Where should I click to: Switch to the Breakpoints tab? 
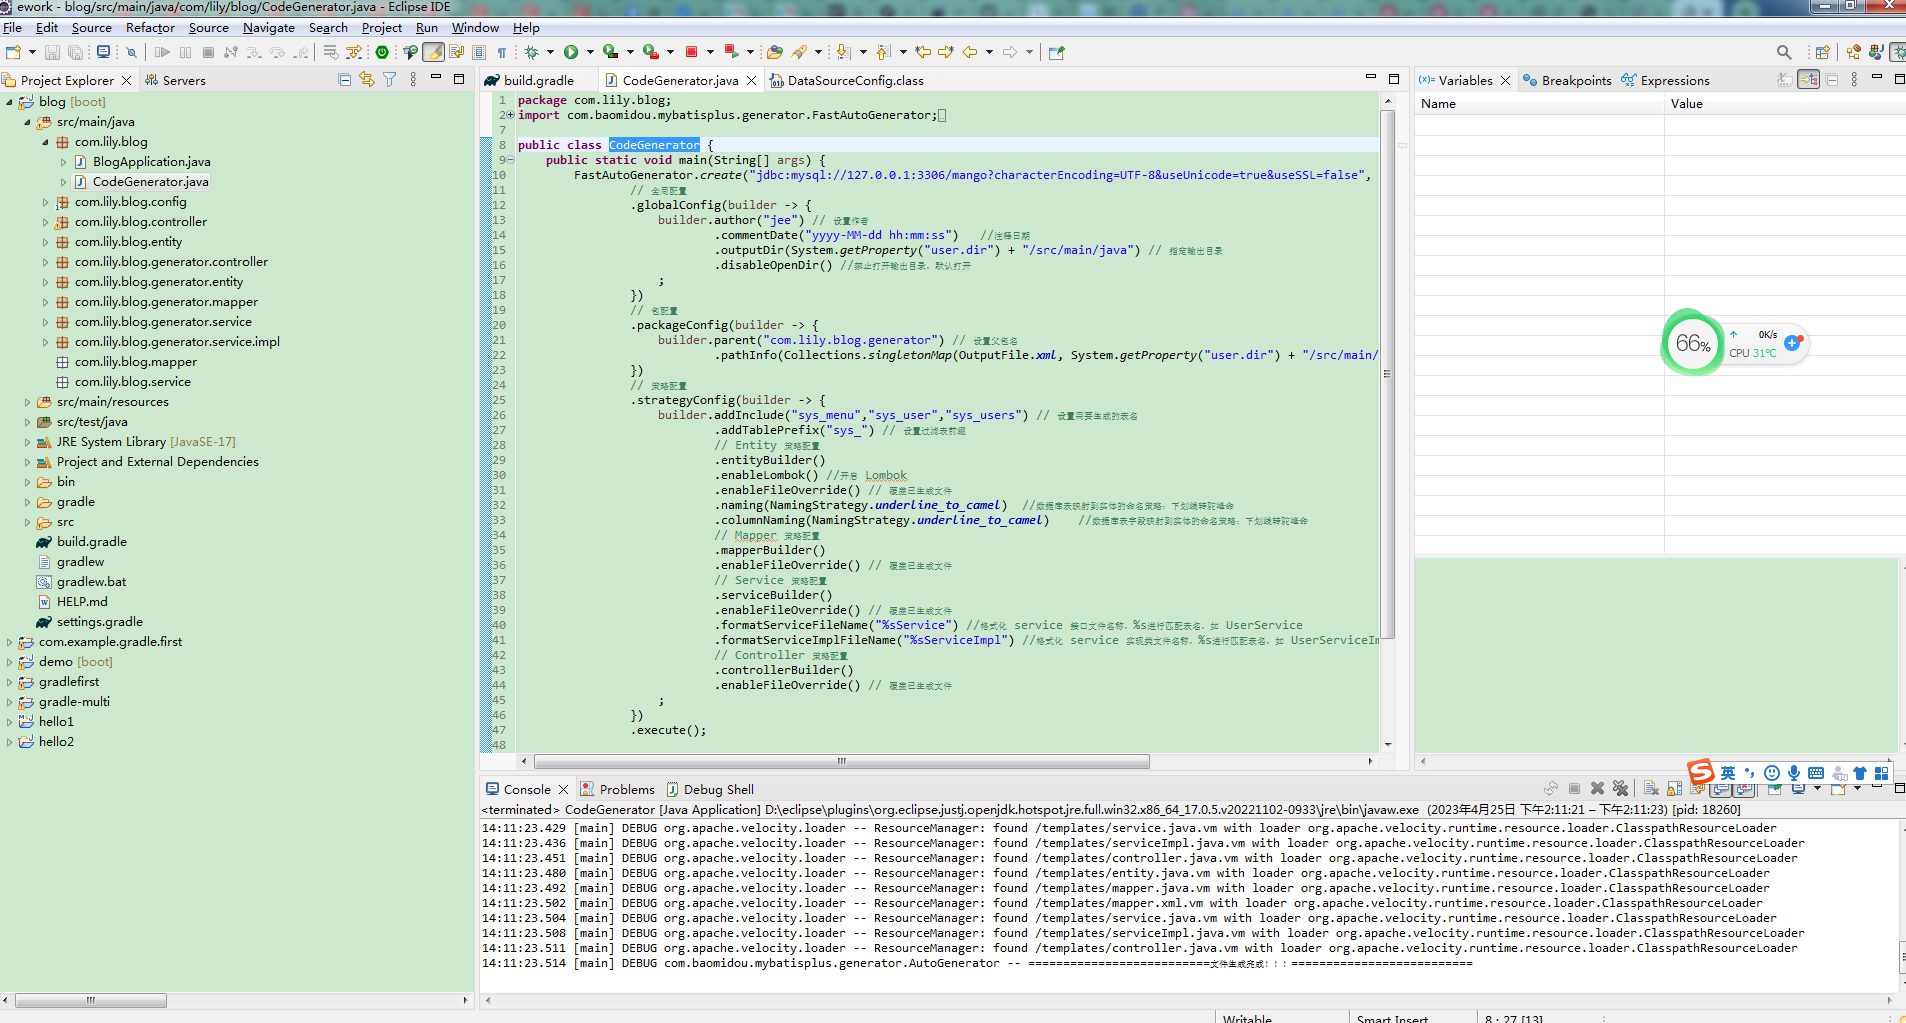point(1567,80)
